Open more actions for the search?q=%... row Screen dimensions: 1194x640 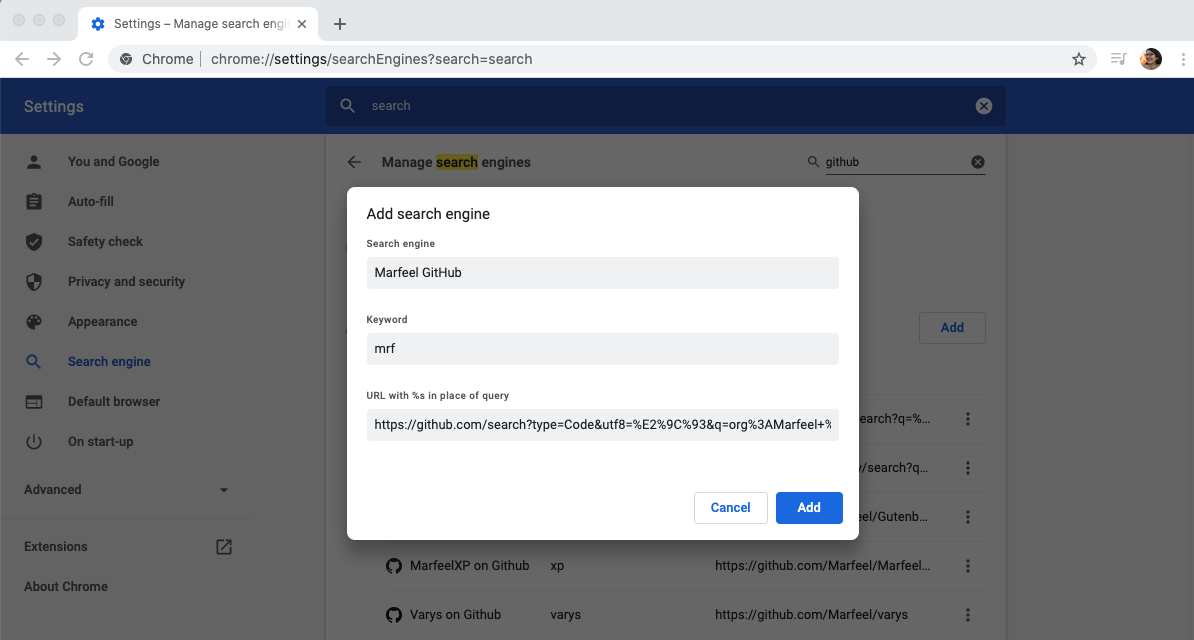pyautogui.click(x=968, y=418)
